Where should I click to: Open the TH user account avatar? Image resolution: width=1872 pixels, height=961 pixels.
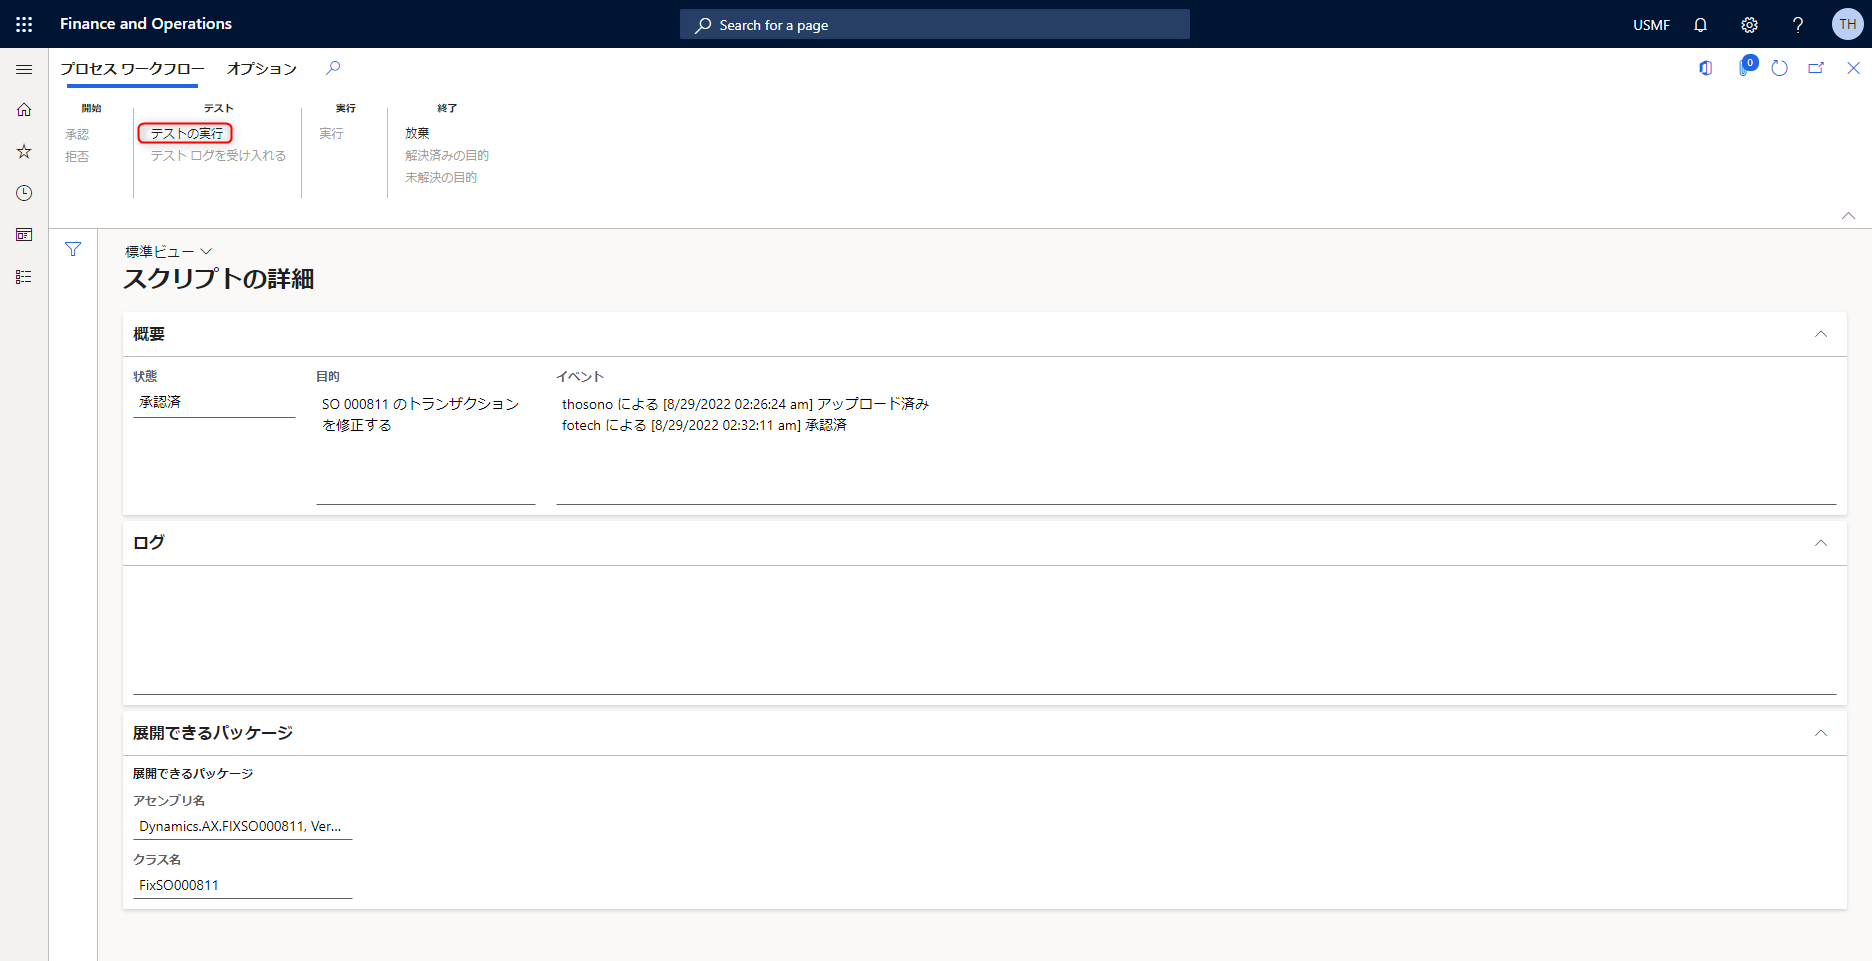pyautogui.click(x=1847, y=24)
